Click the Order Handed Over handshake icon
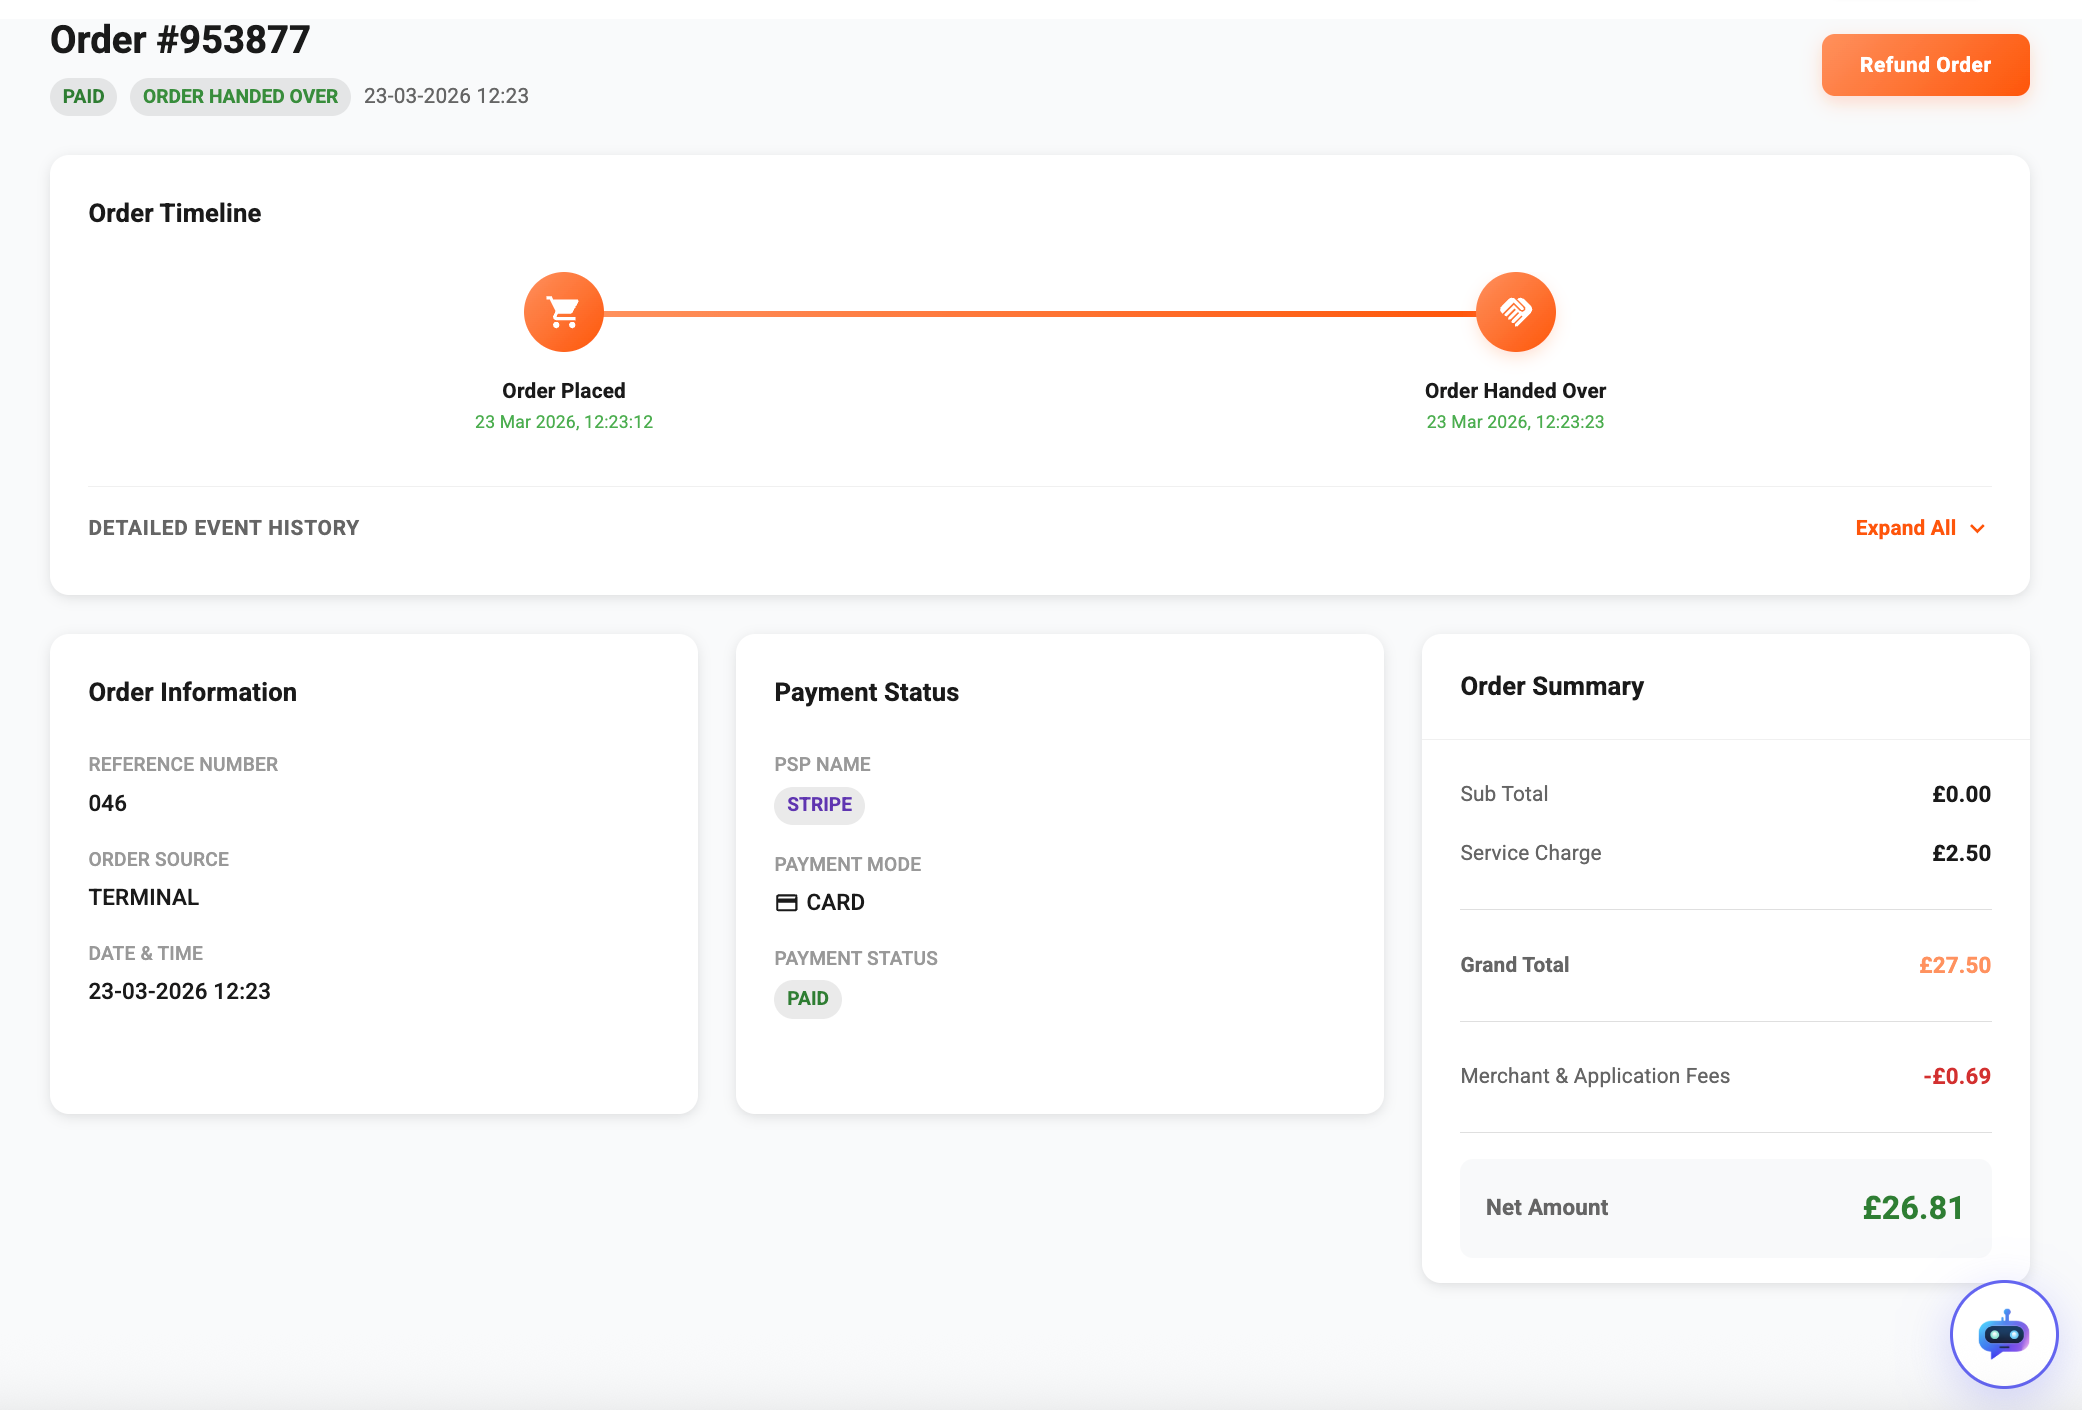2082x1410 pixels. (1515, 312)
